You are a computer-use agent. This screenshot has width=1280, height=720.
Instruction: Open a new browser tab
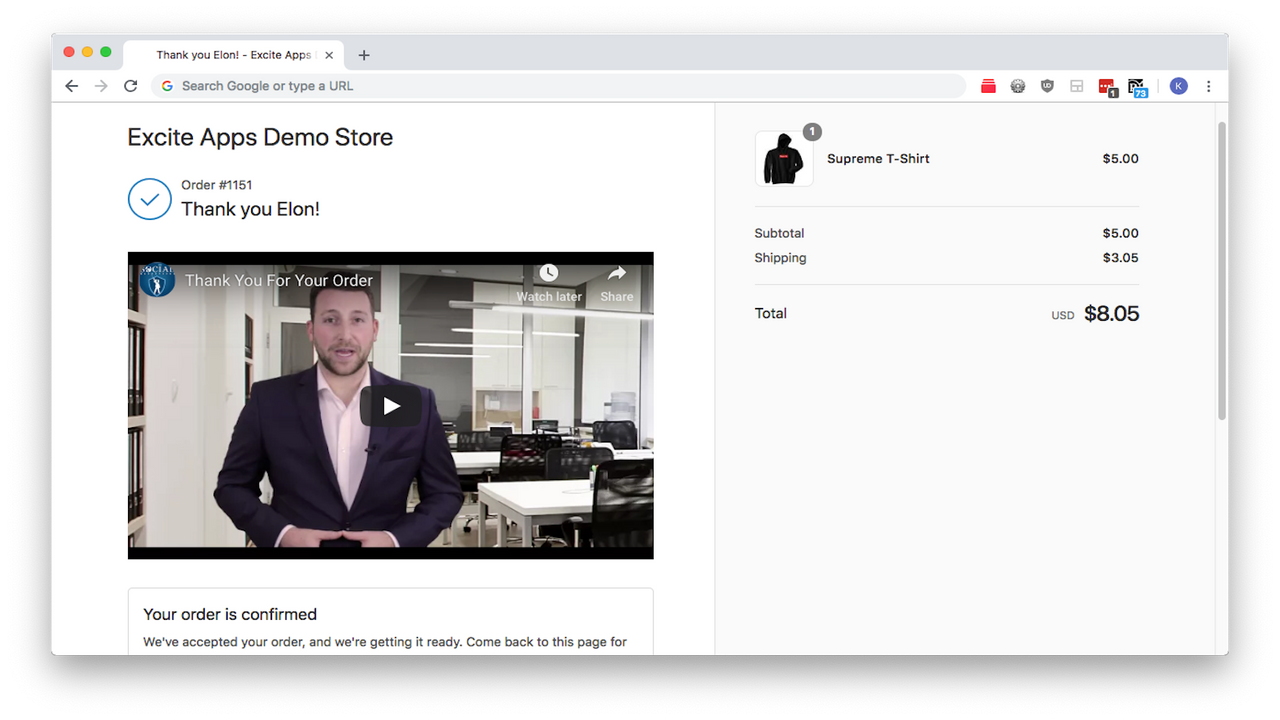[363, 55]
